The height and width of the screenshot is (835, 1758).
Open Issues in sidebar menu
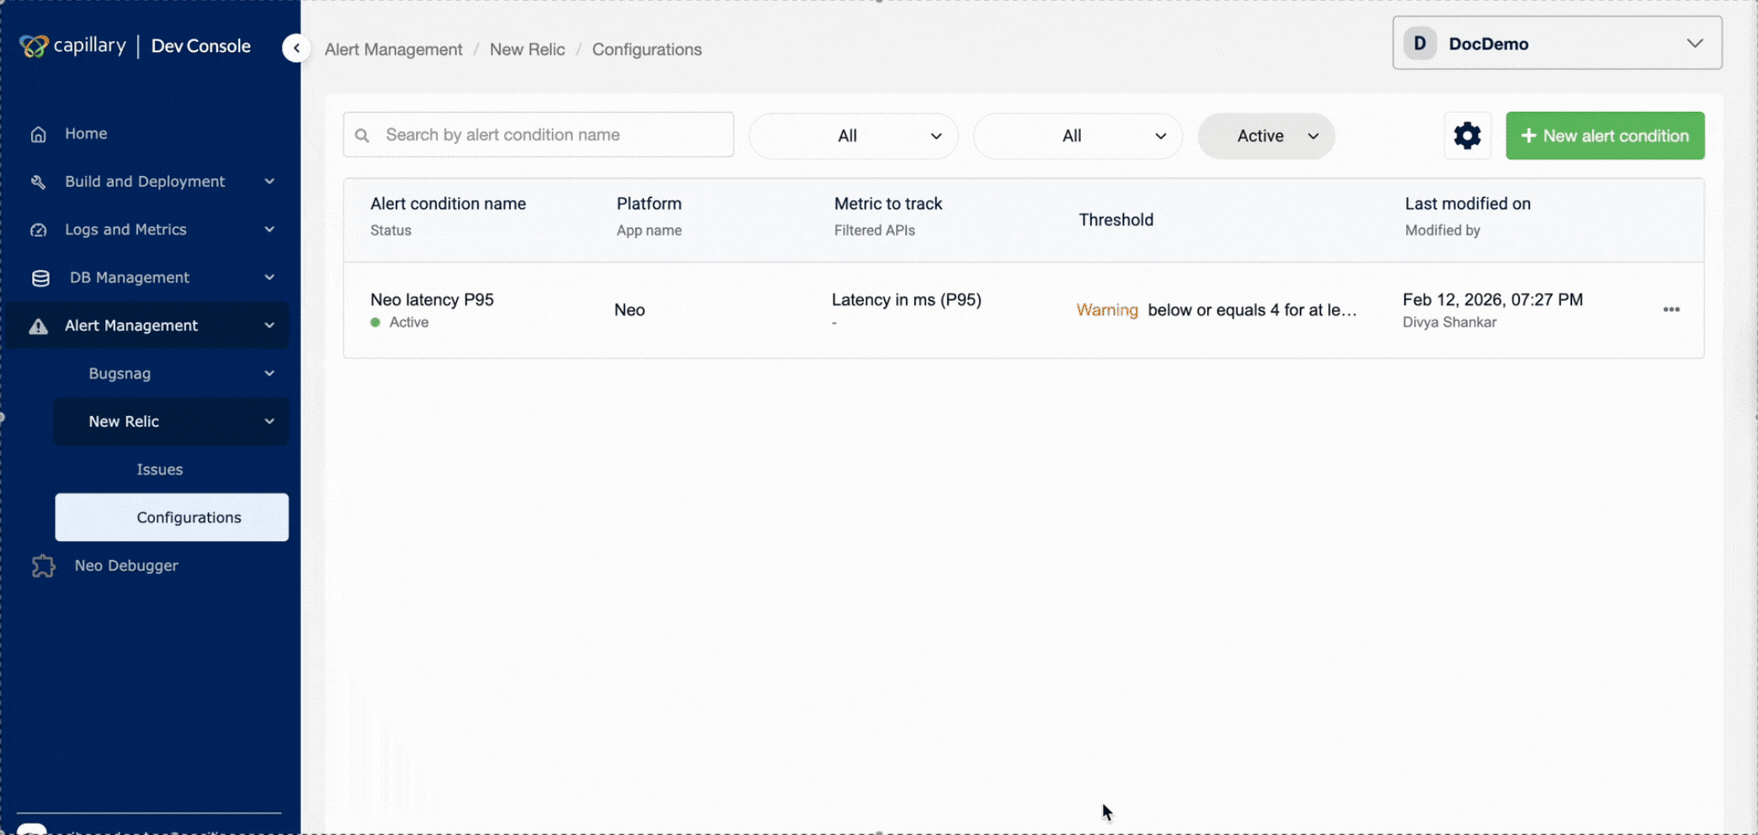point(160,469)
